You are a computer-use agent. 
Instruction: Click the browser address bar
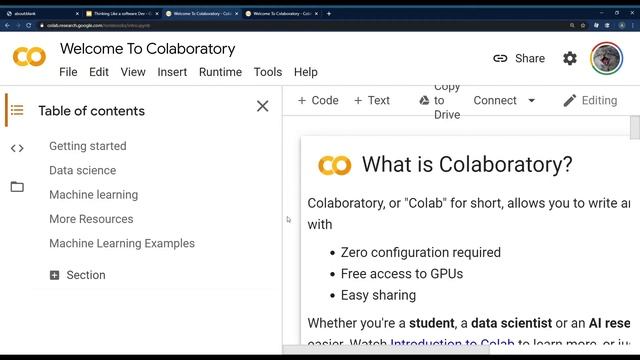click(x=302, y=25)
